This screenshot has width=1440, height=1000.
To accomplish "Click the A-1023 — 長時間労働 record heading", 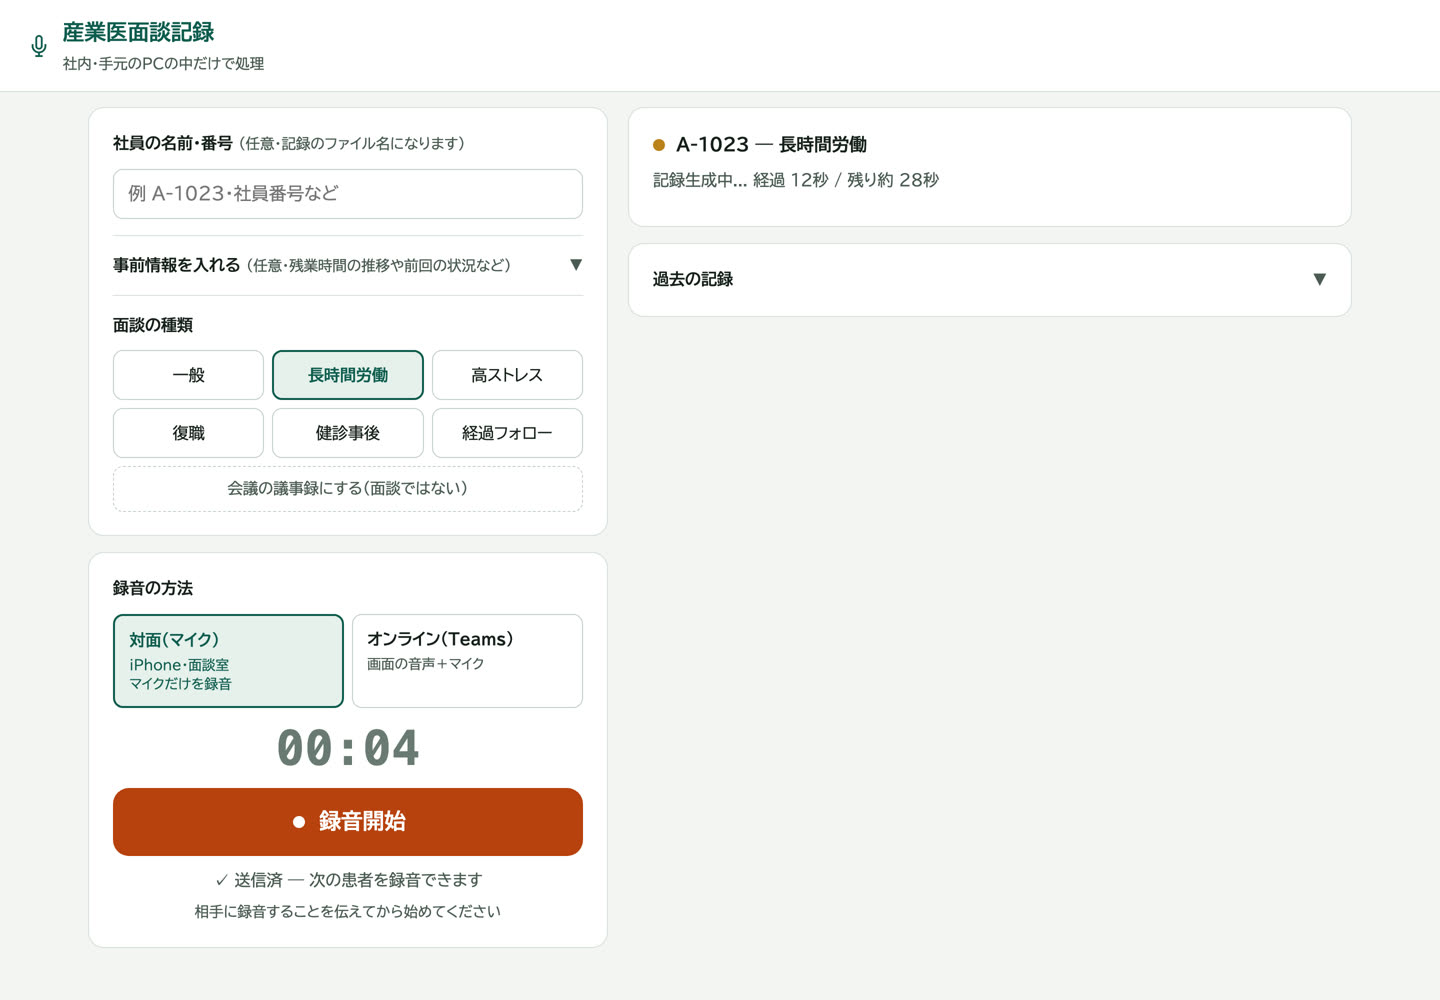I will point(772,145).
